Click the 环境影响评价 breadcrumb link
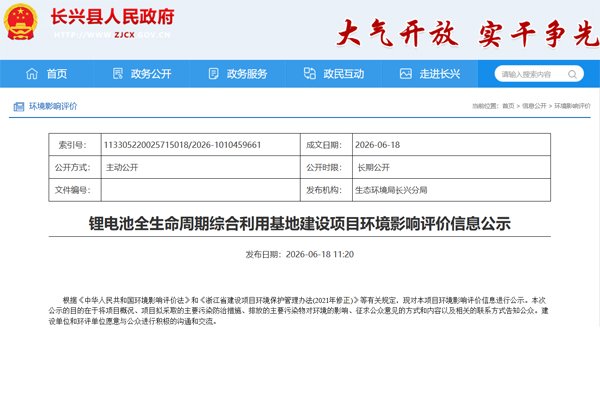Viewport: 600px width, 400px height. [x=572, y=106]
